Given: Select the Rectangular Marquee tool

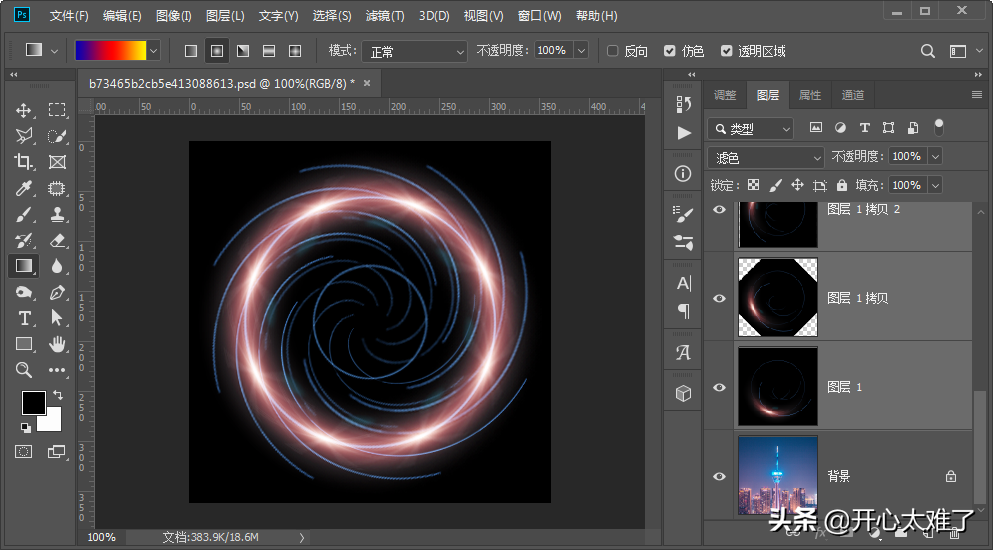Looking at the screenshot, I should tap(57, 110).
